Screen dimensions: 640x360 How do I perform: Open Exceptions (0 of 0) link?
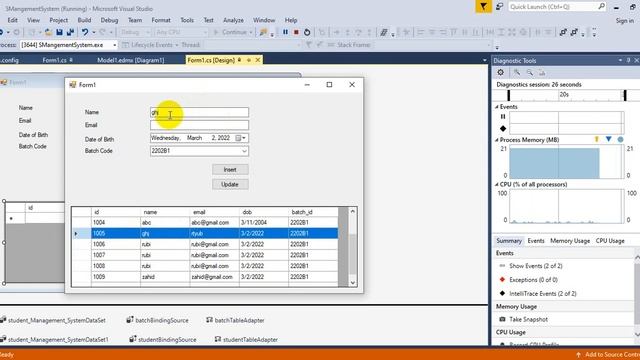click(x=533, y=280)
